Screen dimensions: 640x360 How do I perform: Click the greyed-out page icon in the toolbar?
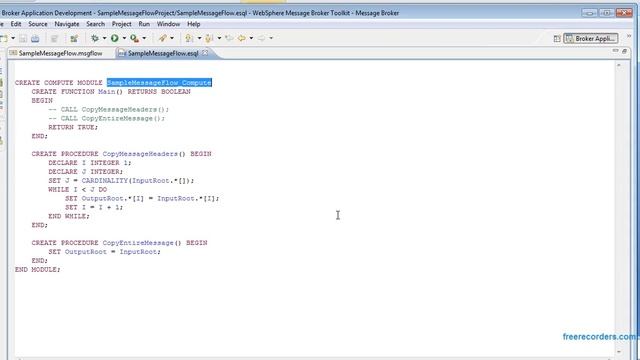[54, 38]
